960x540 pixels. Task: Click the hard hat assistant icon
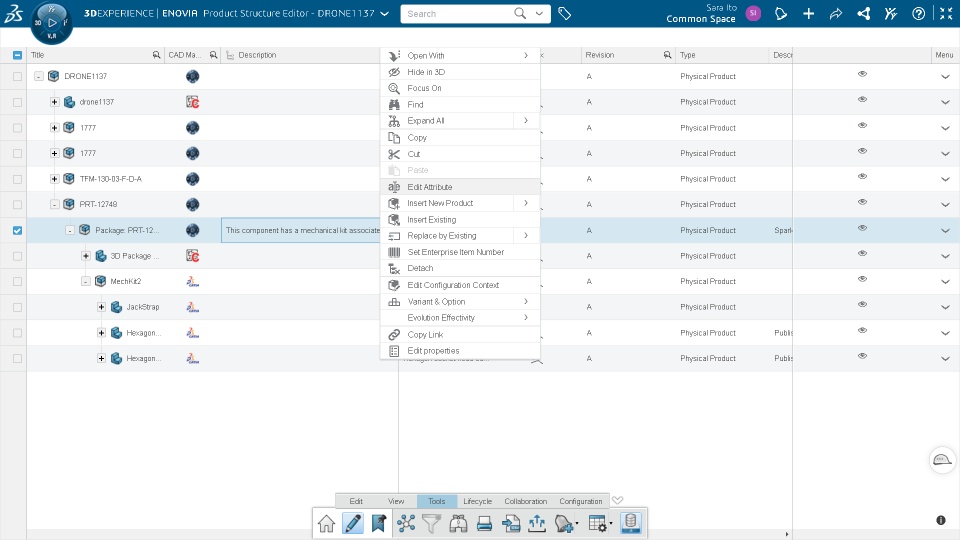942,460
